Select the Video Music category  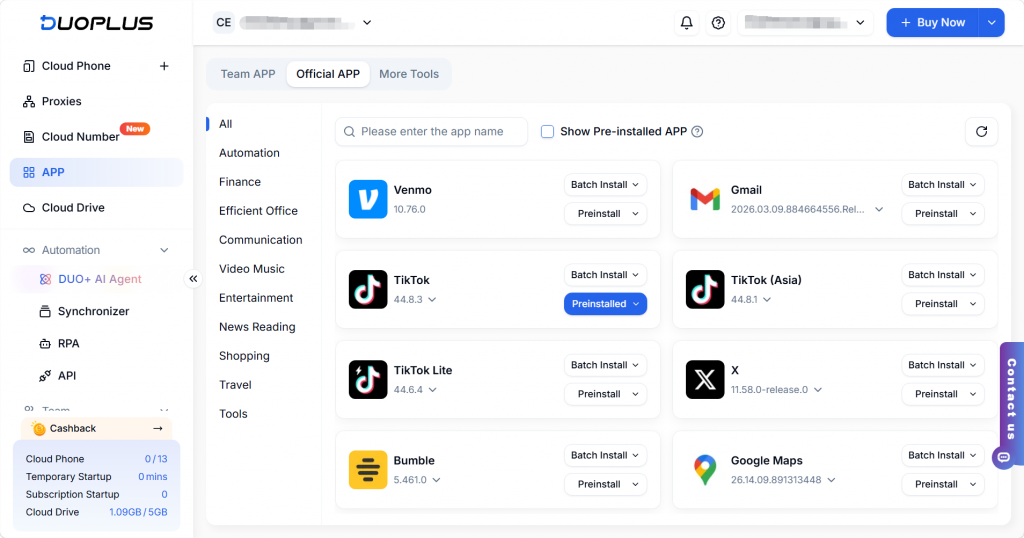tap(251, 269)
